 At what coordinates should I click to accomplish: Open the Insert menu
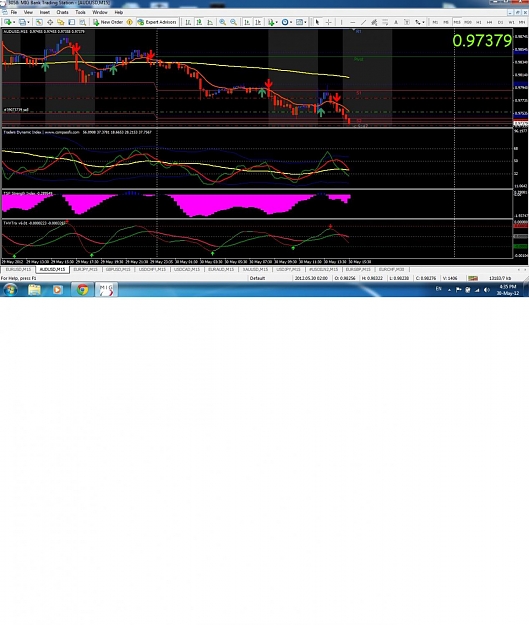45,12
